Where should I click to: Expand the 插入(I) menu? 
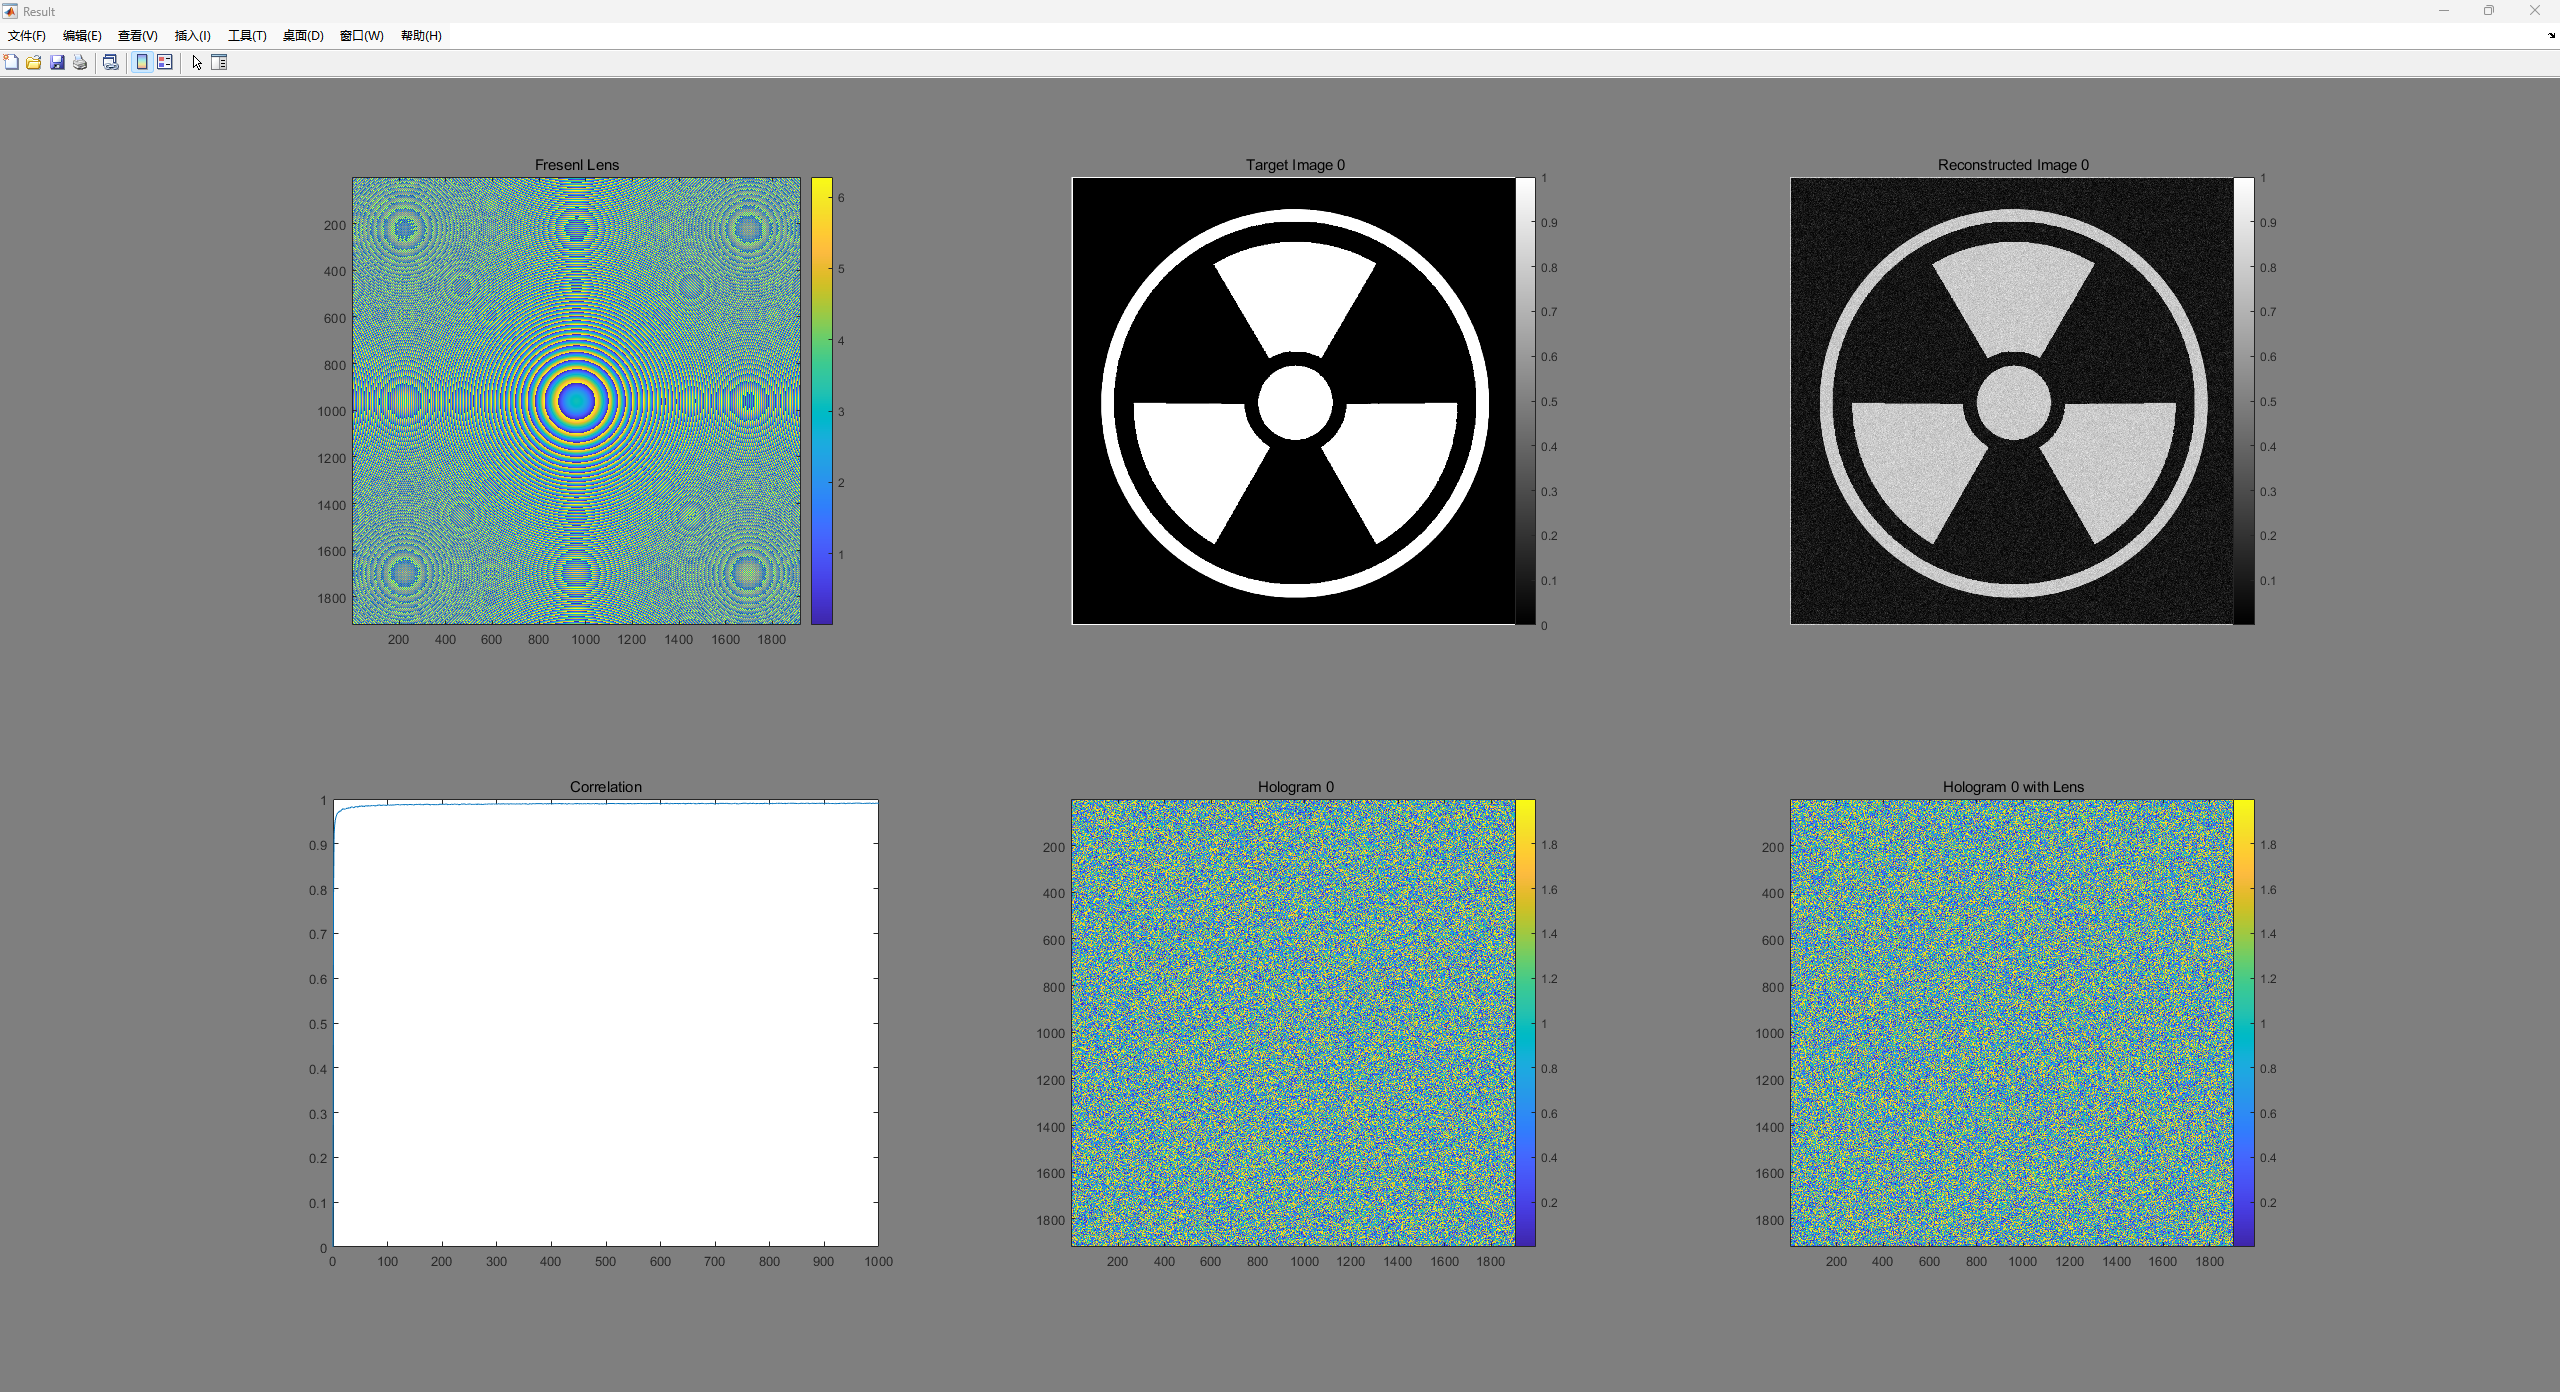[x=193, y=35]
